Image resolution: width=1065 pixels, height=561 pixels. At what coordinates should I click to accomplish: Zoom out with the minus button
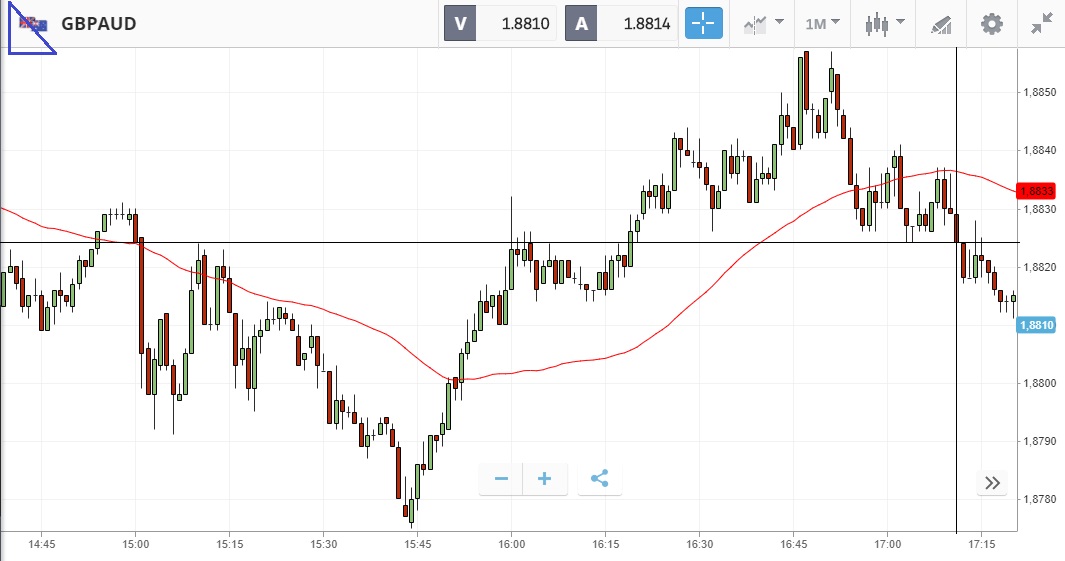coord(501,479)
